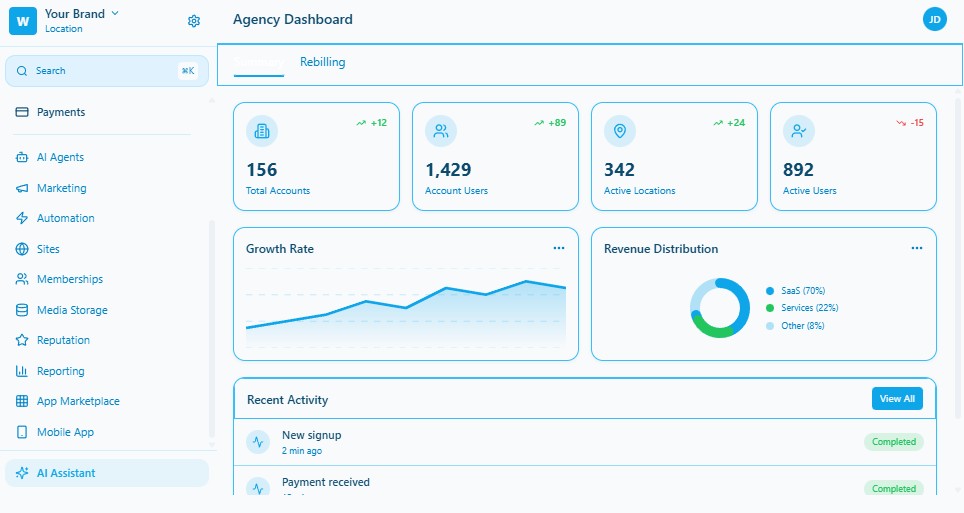Click the +89 trend indicator
964x513 pixels.
coord(550,123)
